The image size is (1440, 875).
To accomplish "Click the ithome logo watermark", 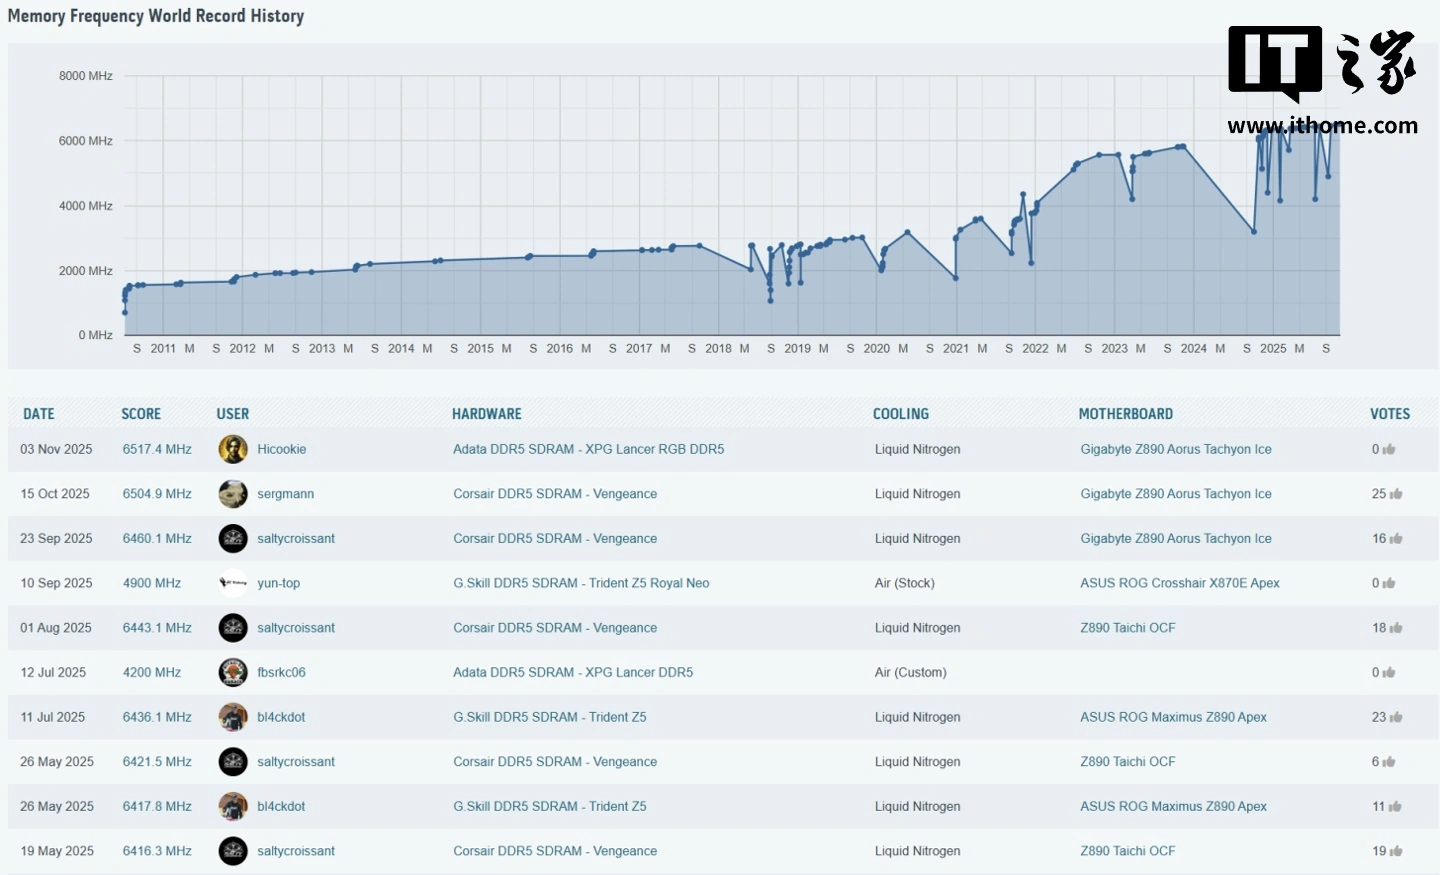I will tap(1322, 80).
